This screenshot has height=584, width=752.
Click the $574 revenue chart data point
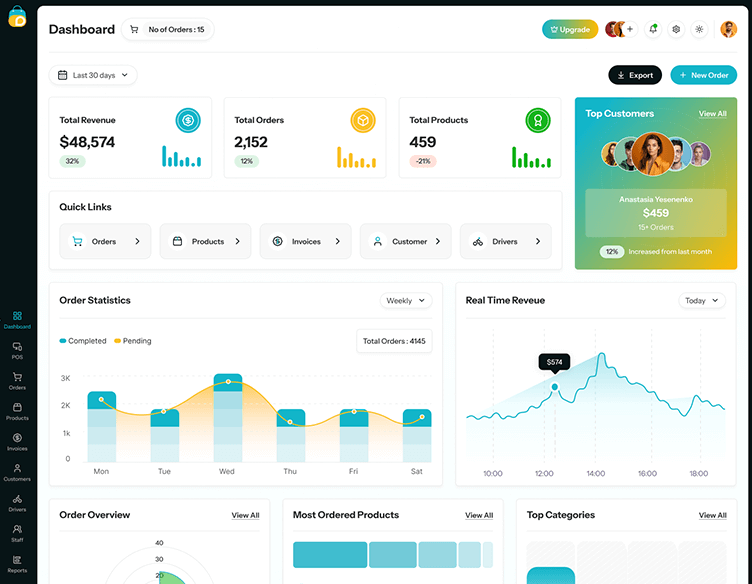554,387
